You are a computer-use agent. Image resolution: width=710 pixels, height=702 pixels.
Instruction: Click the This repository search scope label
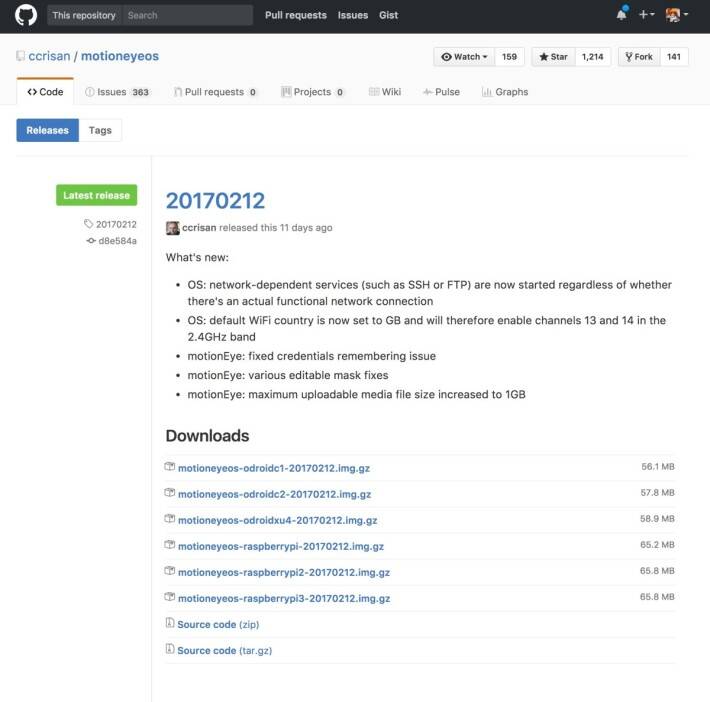pyautogui.click(x=84, y=15)
